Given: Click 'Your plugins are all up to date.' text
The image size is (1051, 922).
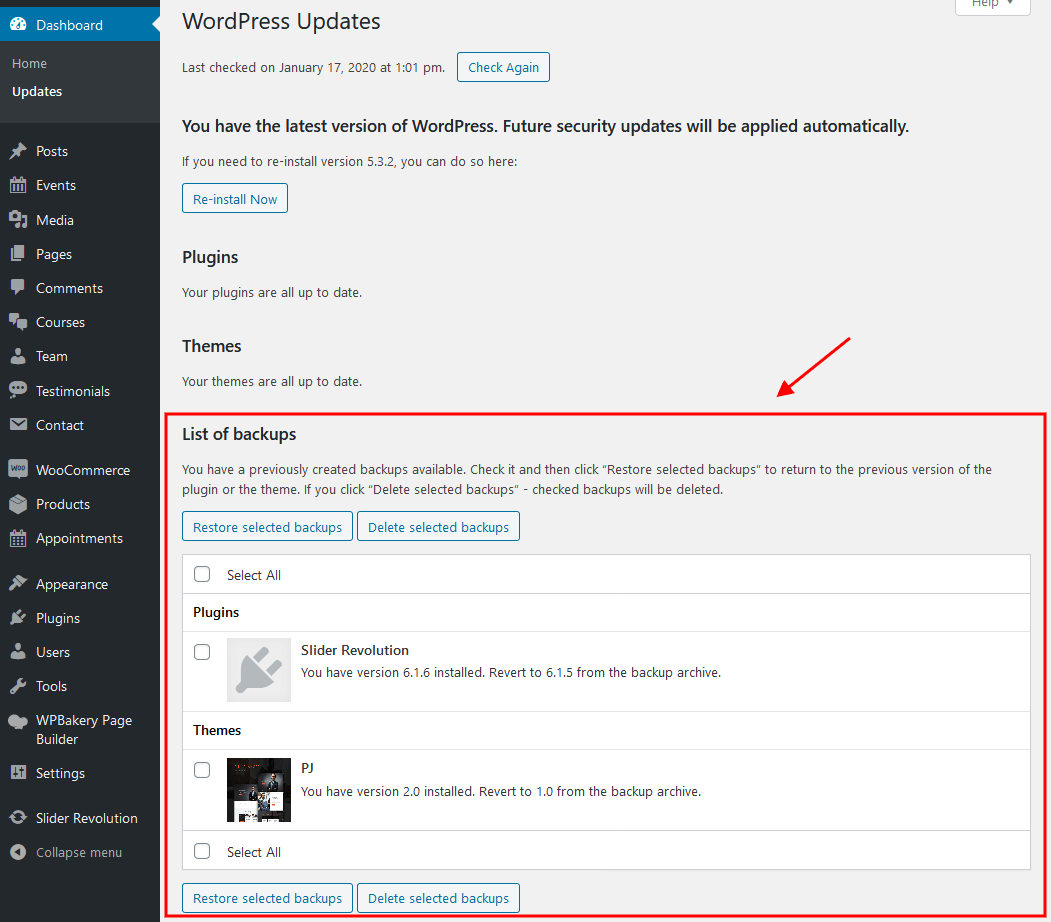Looking at the screenshot, I should point(272,292).
